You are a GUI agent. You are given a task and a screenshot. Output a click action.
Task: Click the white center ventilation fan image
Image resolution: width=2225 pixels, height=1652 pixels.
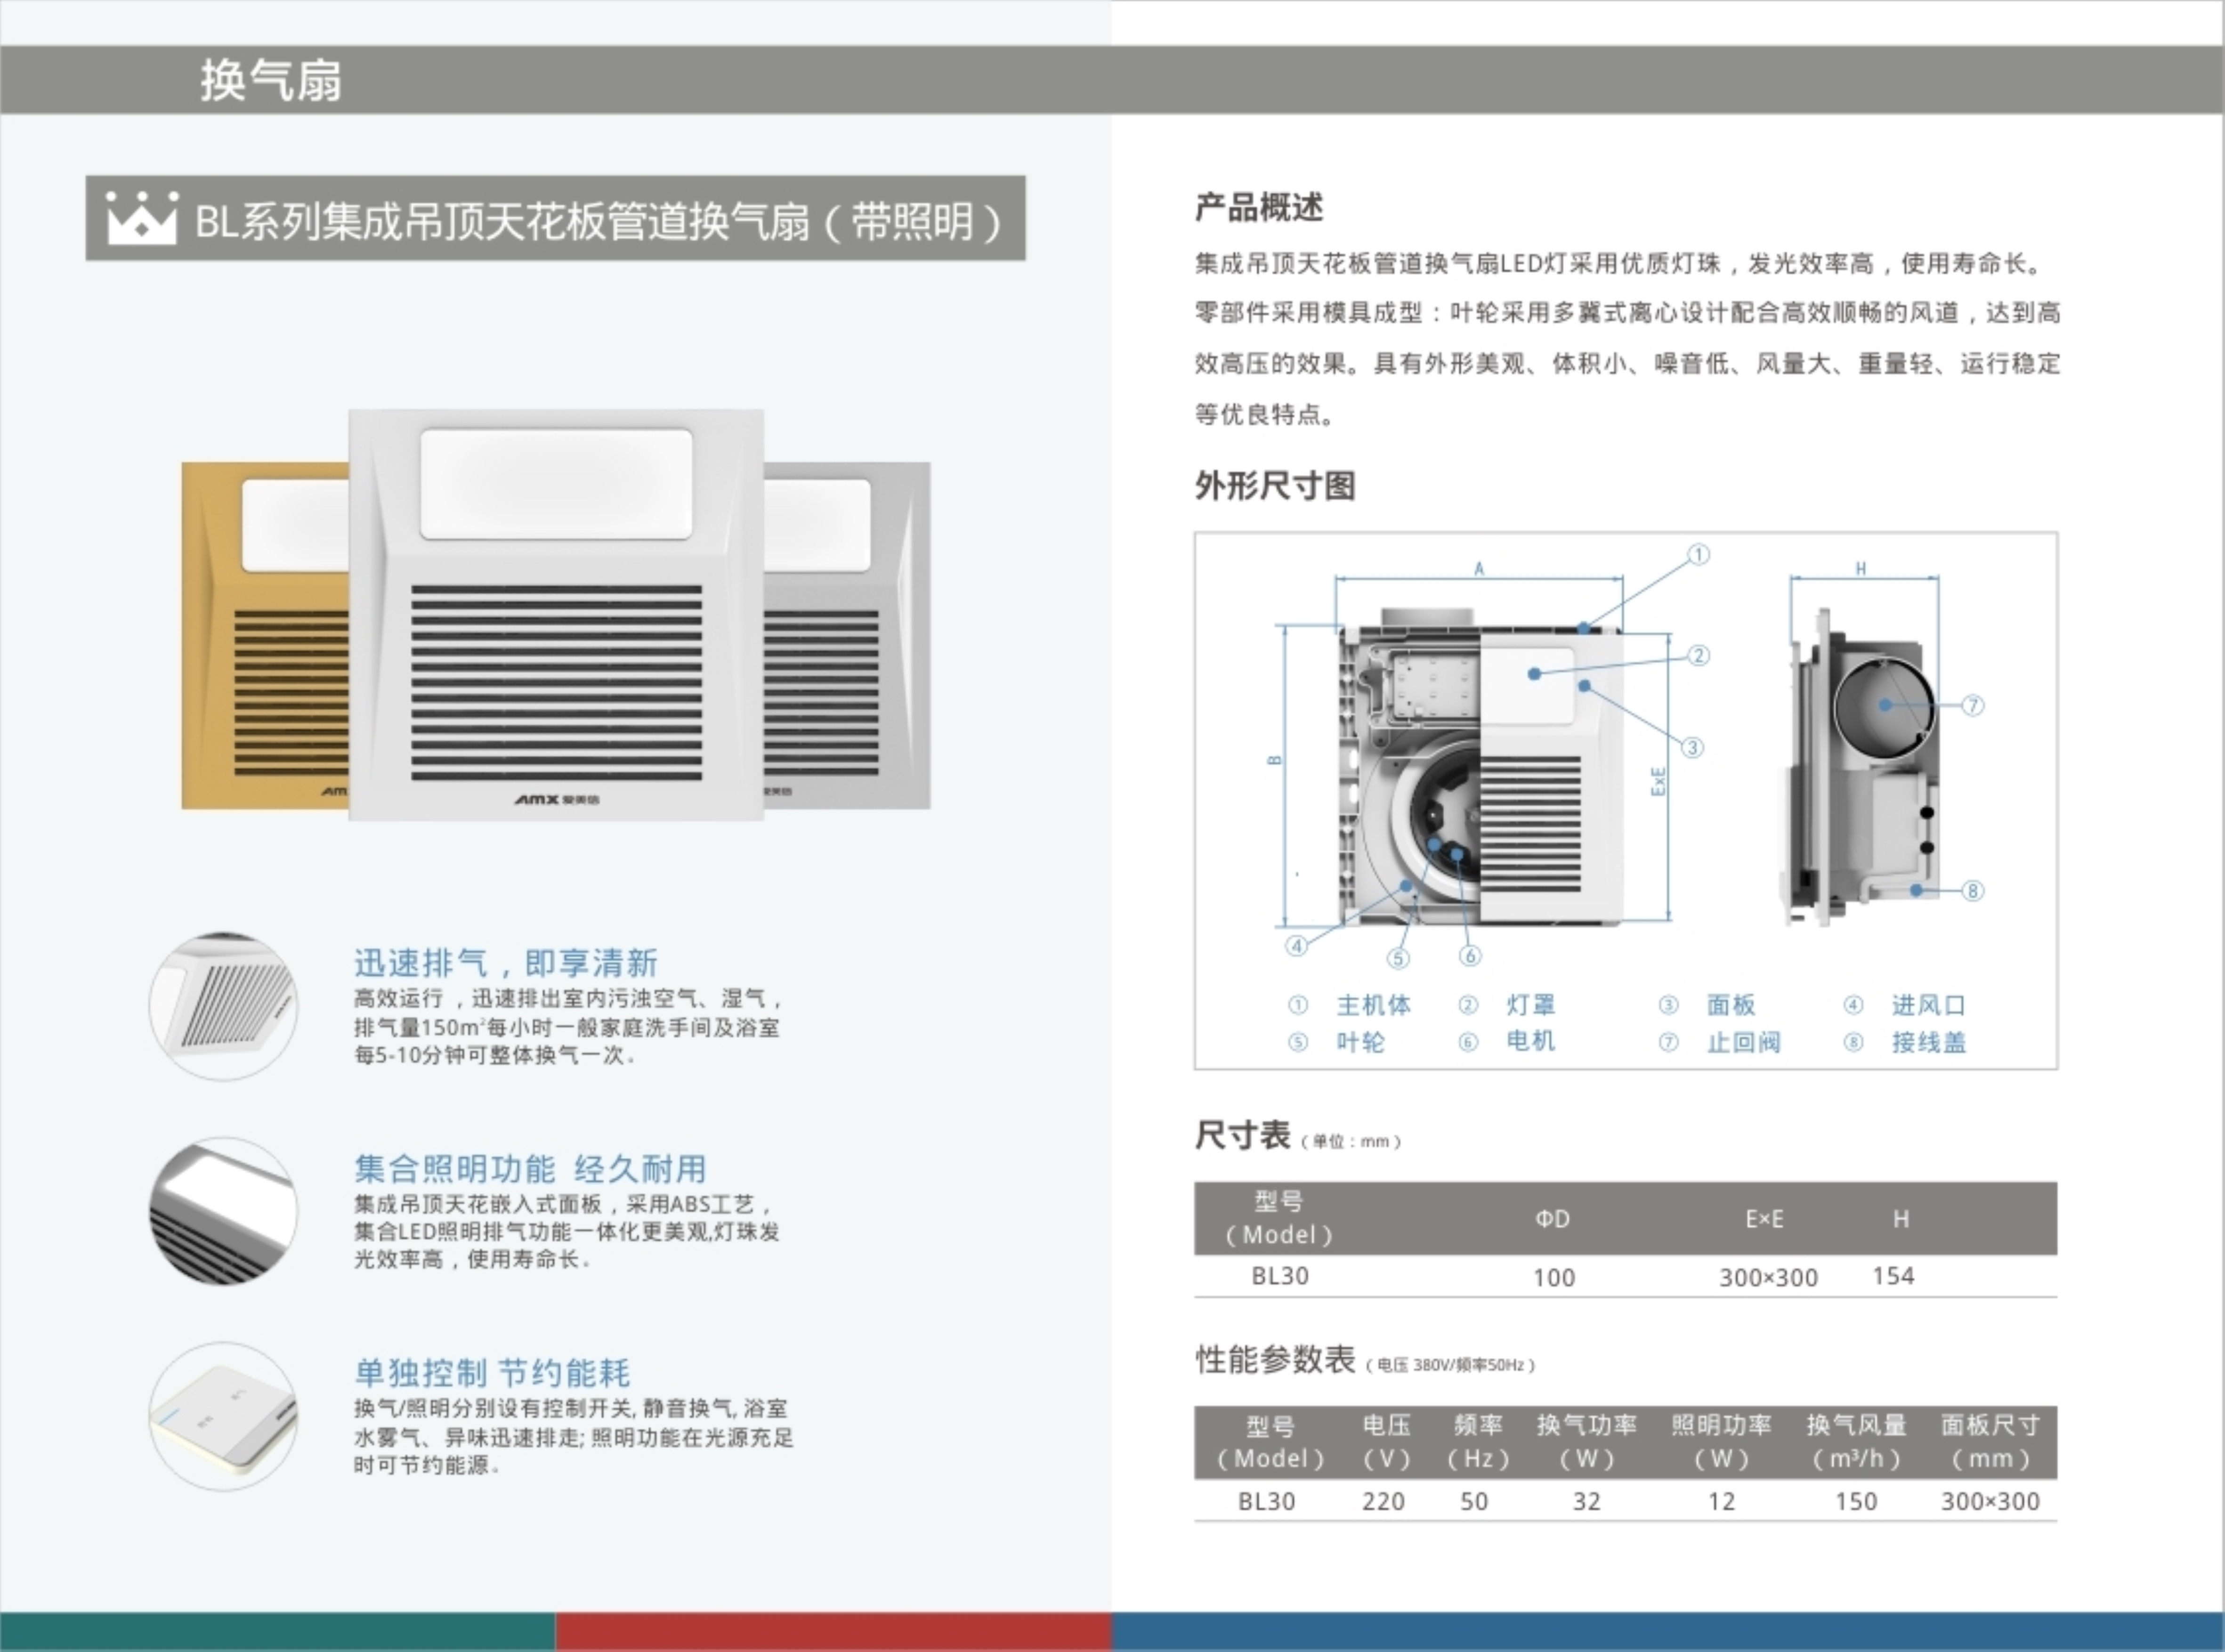[556, 615]
